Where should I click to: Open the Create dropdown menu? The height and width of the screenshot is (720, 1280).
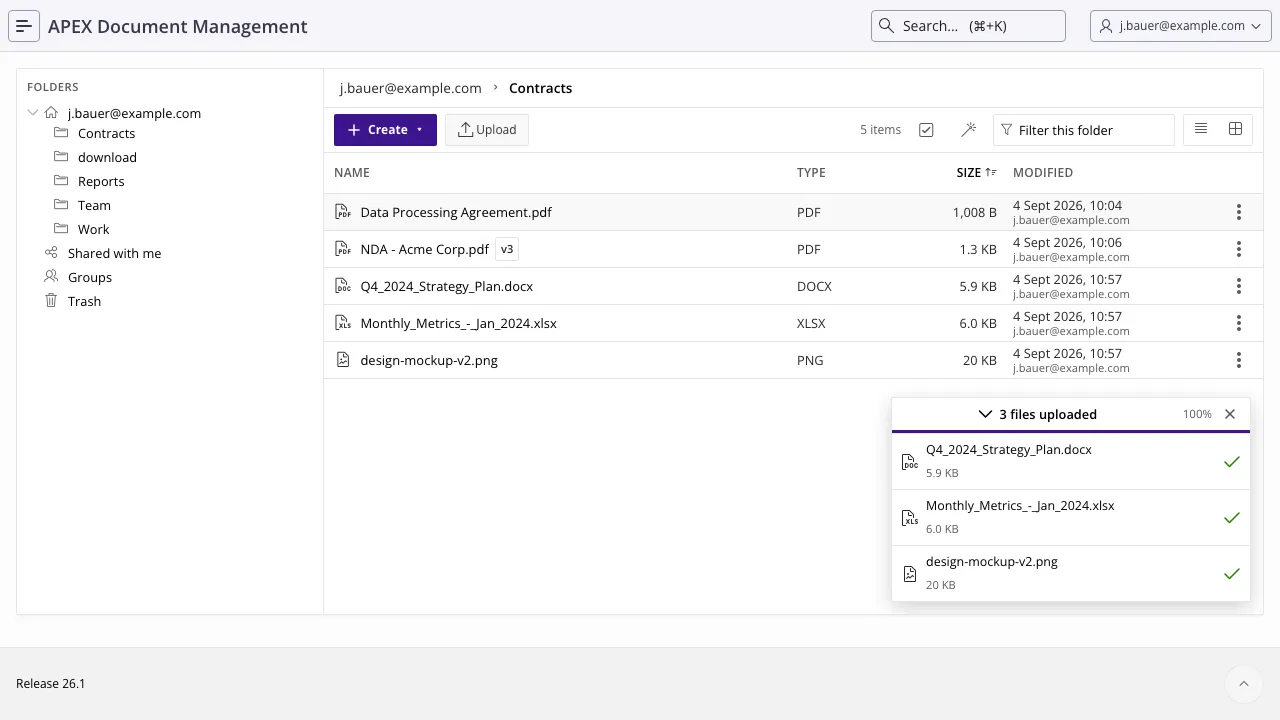385,130
